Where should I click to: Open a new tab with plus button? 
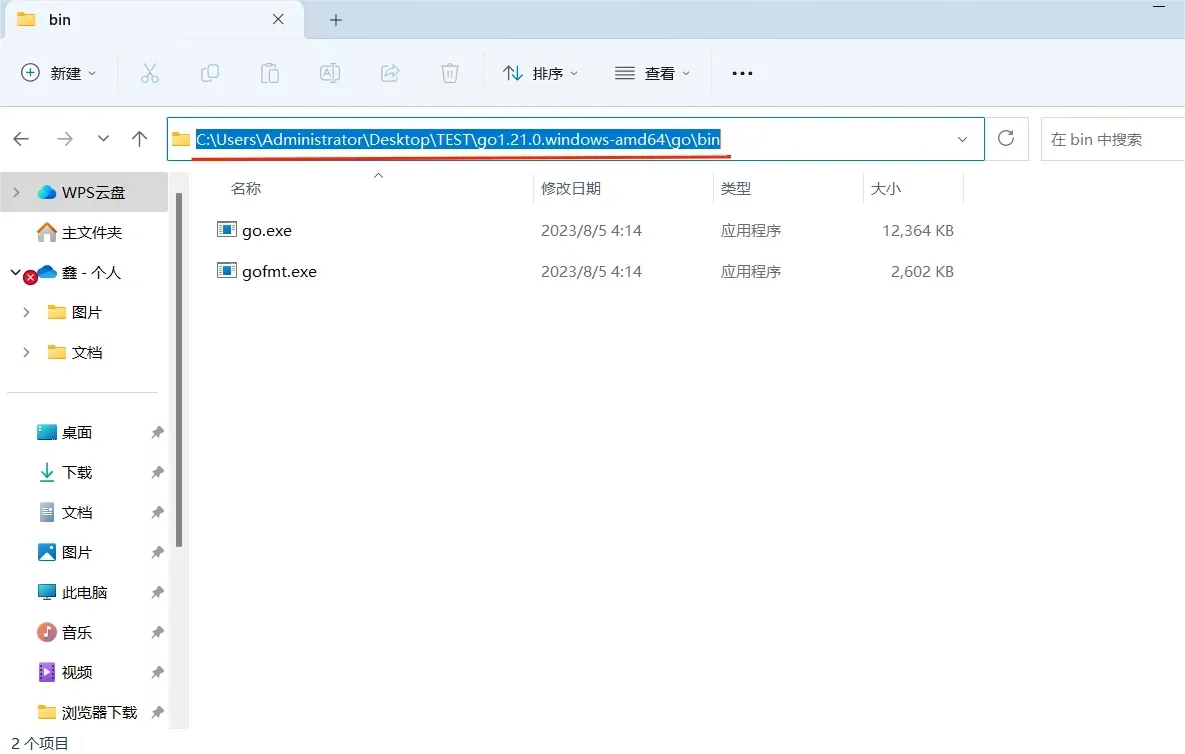[336, 20]
